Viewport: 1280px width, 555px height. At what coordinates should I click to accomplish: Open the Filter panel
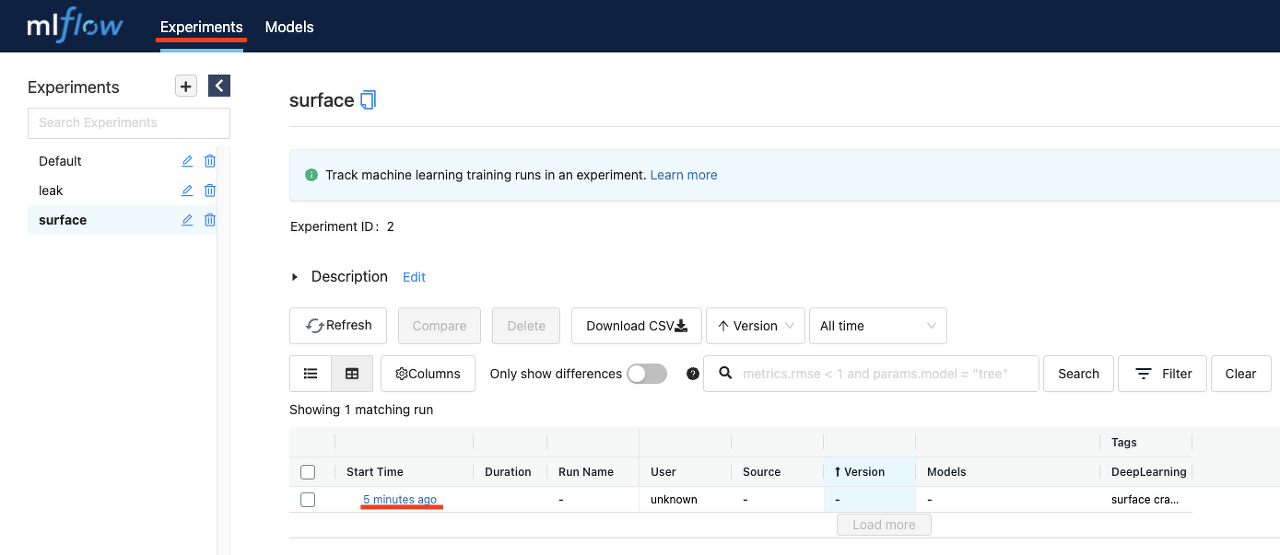point(1163,374)
